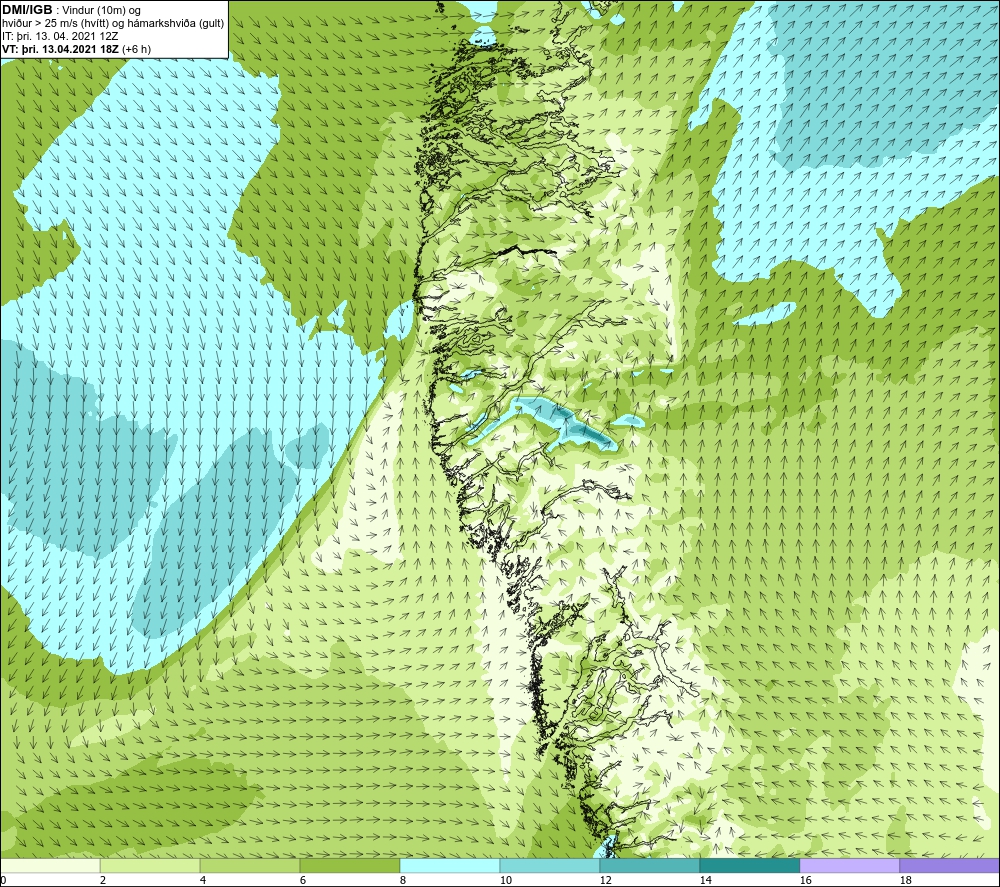Click the 'Vindur (10m) og' label
1000x887 pixels.
101,10
